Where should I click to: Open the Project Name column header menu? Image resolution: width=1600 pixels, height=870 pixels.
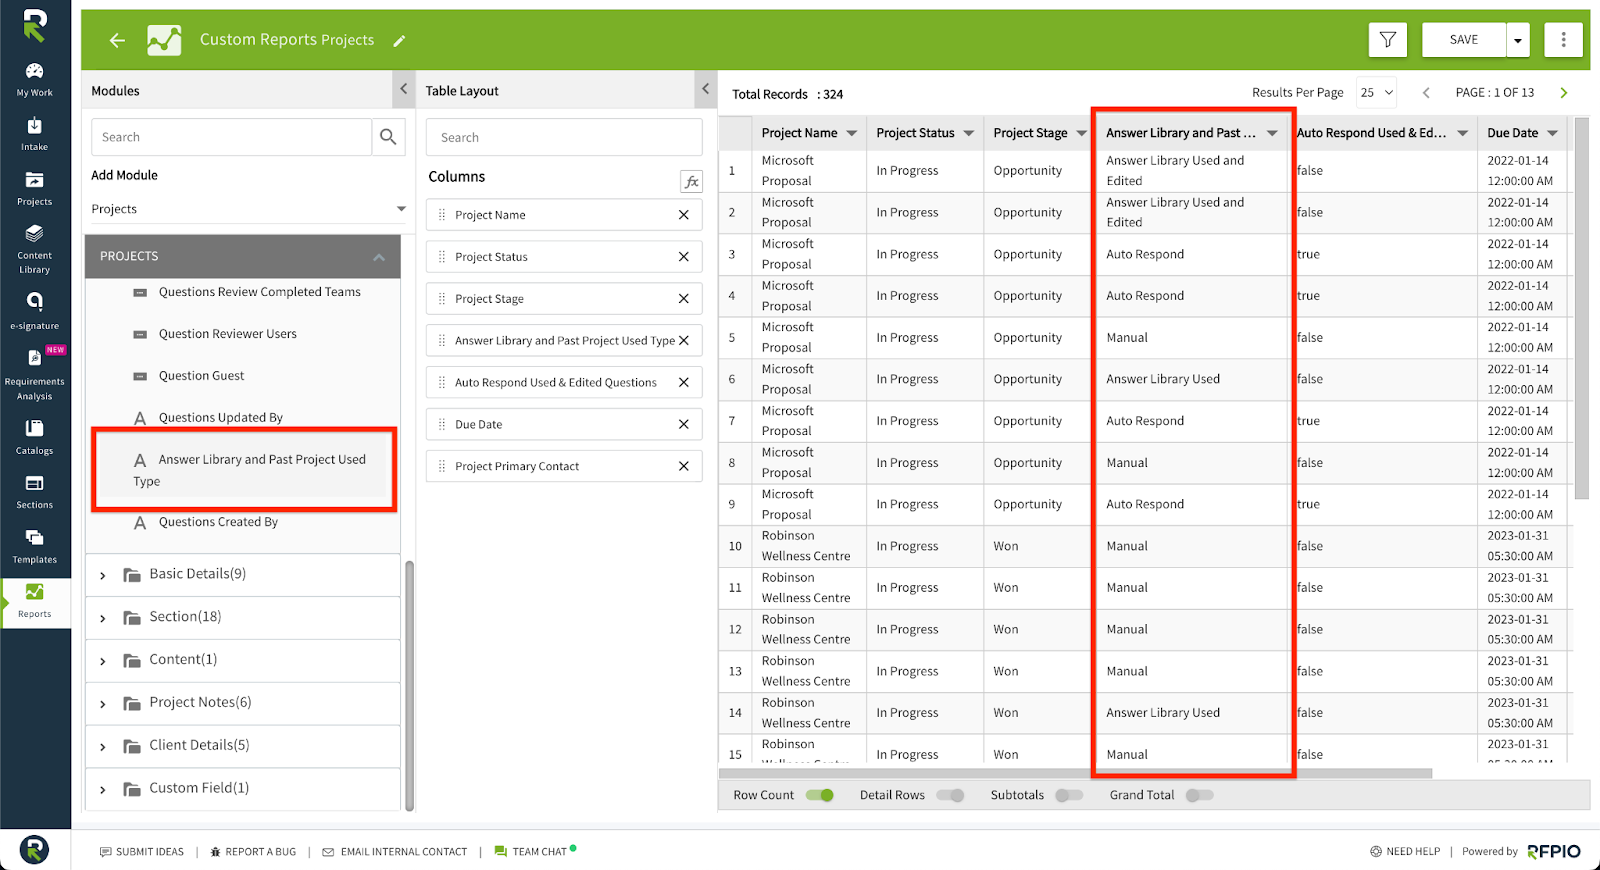(852, 133)
